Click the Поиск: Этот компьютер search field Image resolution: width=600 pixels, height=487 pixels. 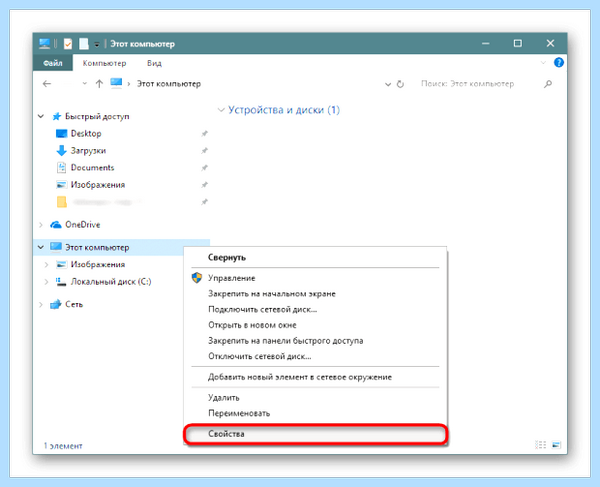tap(478, 84)
